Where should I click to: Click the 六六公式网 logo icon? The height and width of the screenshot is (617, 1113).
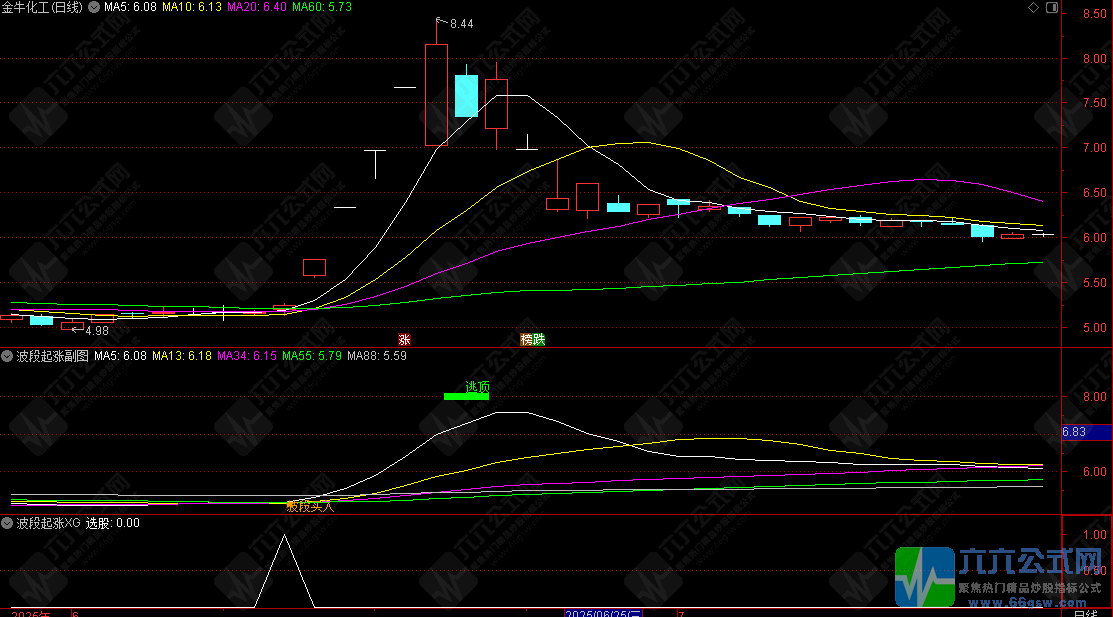(x=925, y=577)
